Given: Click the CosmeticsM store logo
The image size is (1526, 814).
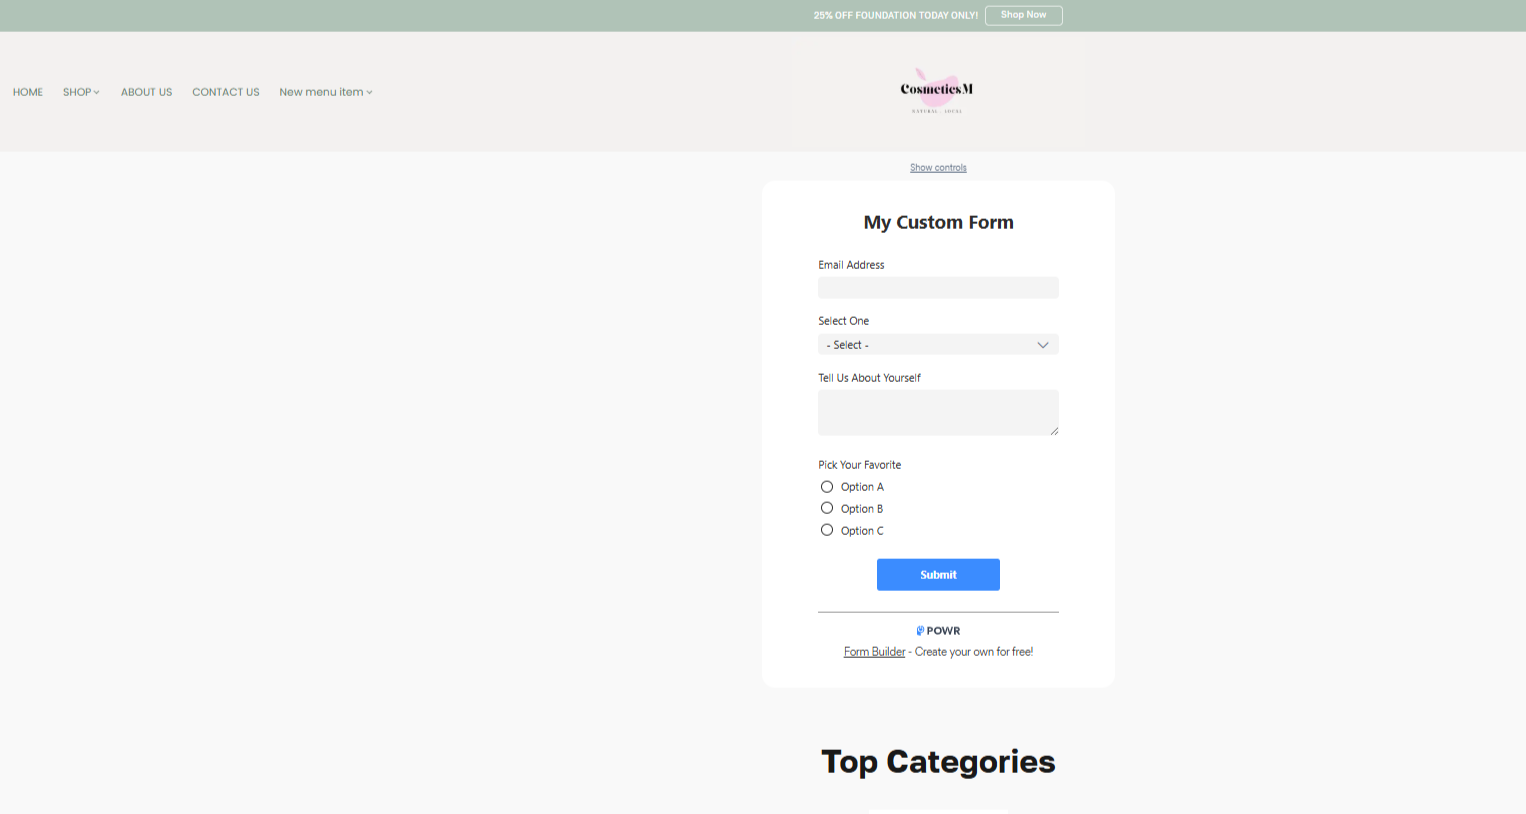Looking at the screenshot, I should [937, 91].
